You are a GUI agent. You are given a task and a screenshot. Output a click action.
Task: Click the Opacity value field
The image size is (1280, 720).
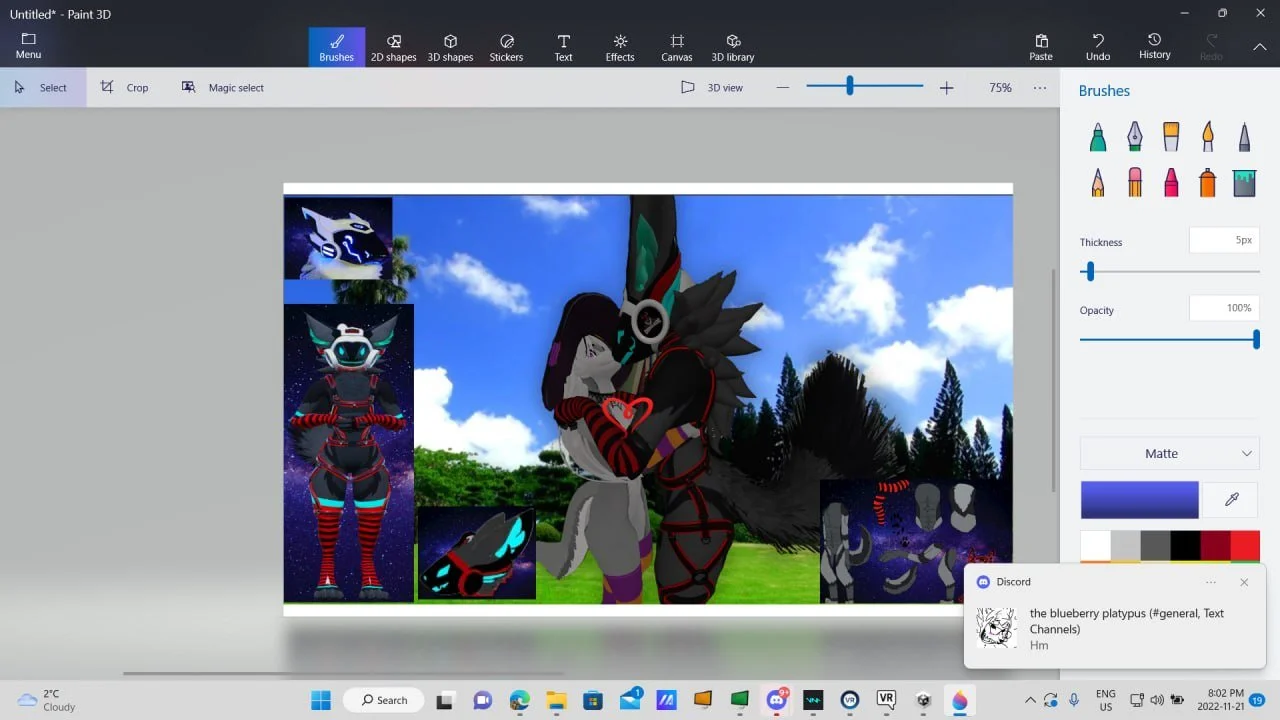pyautogui.click(x=1224, y=308)
